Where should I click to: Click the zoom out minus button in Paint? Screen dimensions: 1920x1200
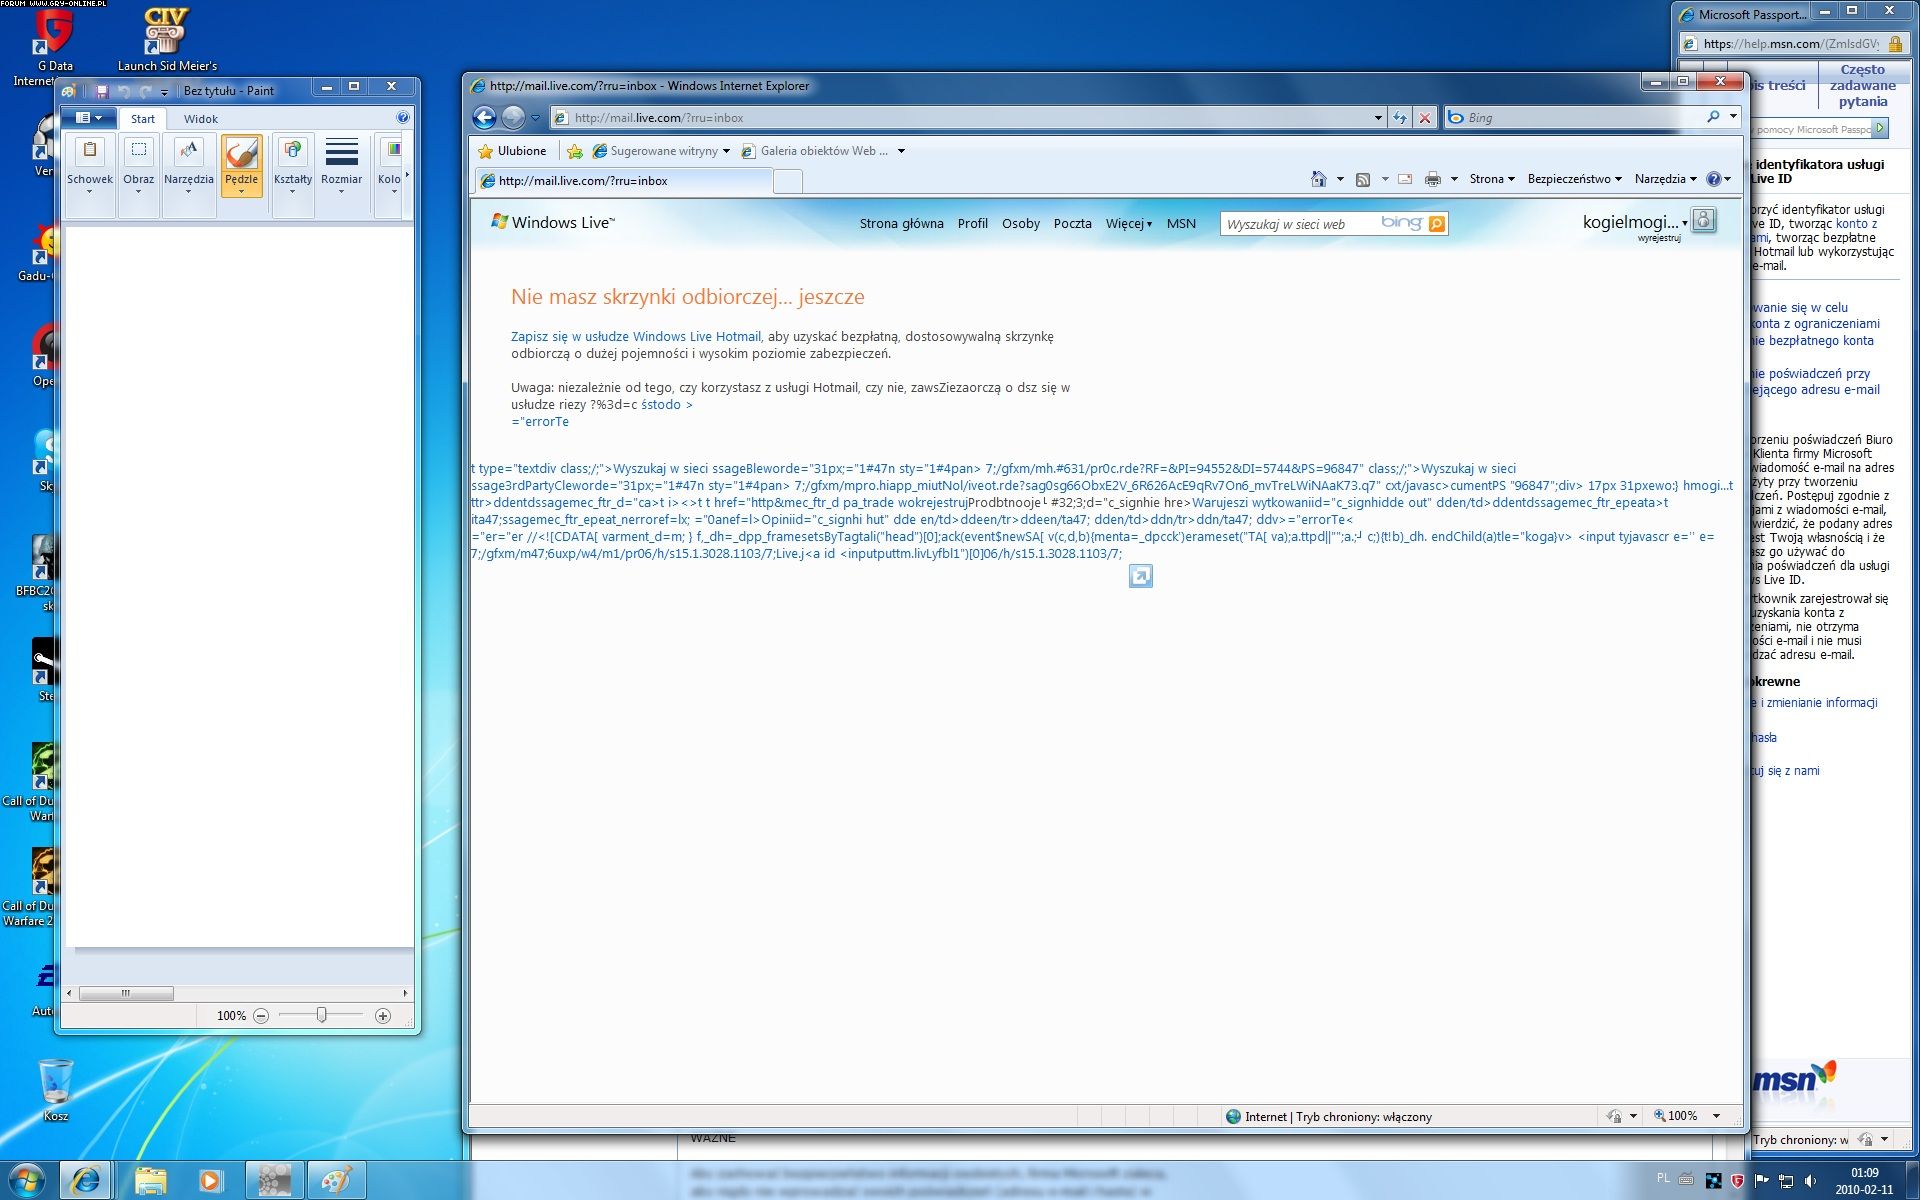(x=261, y=1016)
